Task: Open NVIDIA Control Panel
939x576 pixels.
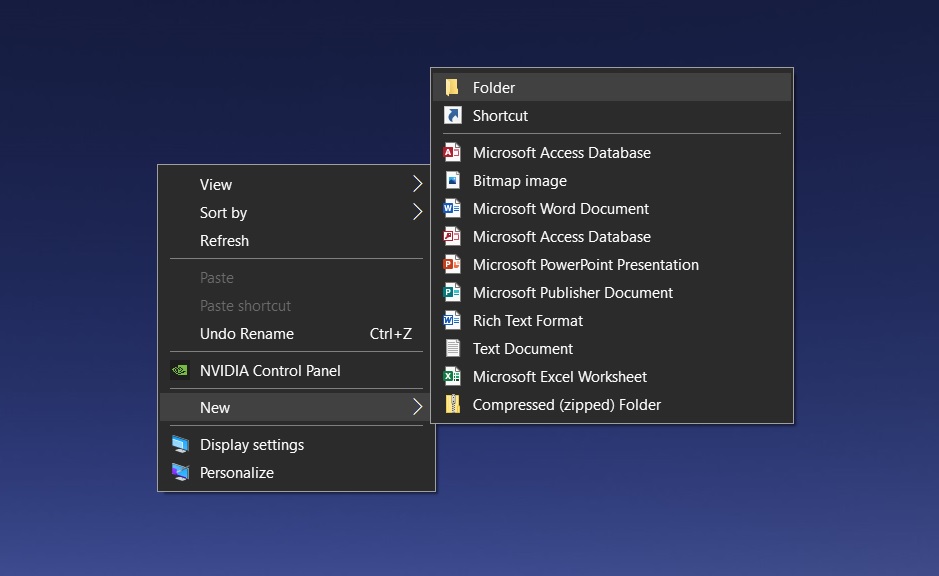Action: coord(296,371)
